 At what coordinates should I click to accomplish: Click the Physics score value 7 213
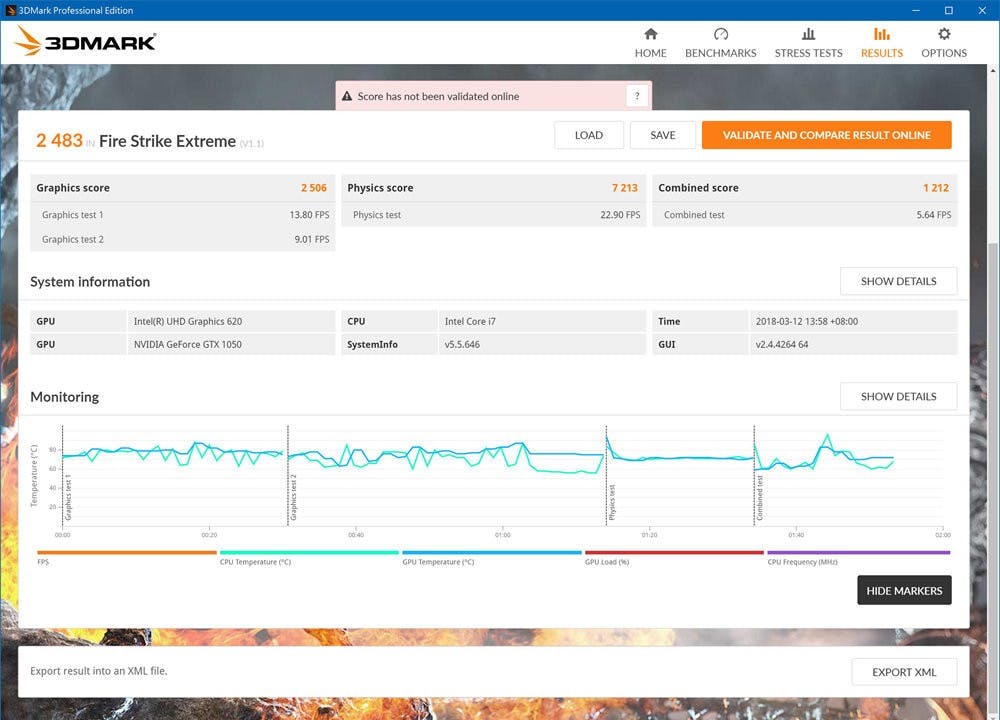[625, 188]
